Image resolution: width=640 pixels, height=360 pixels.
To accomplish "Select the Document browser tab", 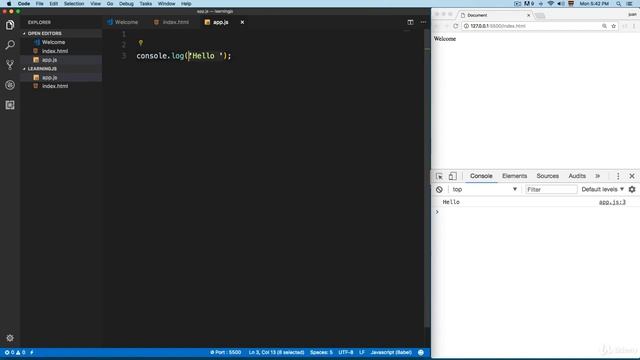I will [x=495, y=15].
